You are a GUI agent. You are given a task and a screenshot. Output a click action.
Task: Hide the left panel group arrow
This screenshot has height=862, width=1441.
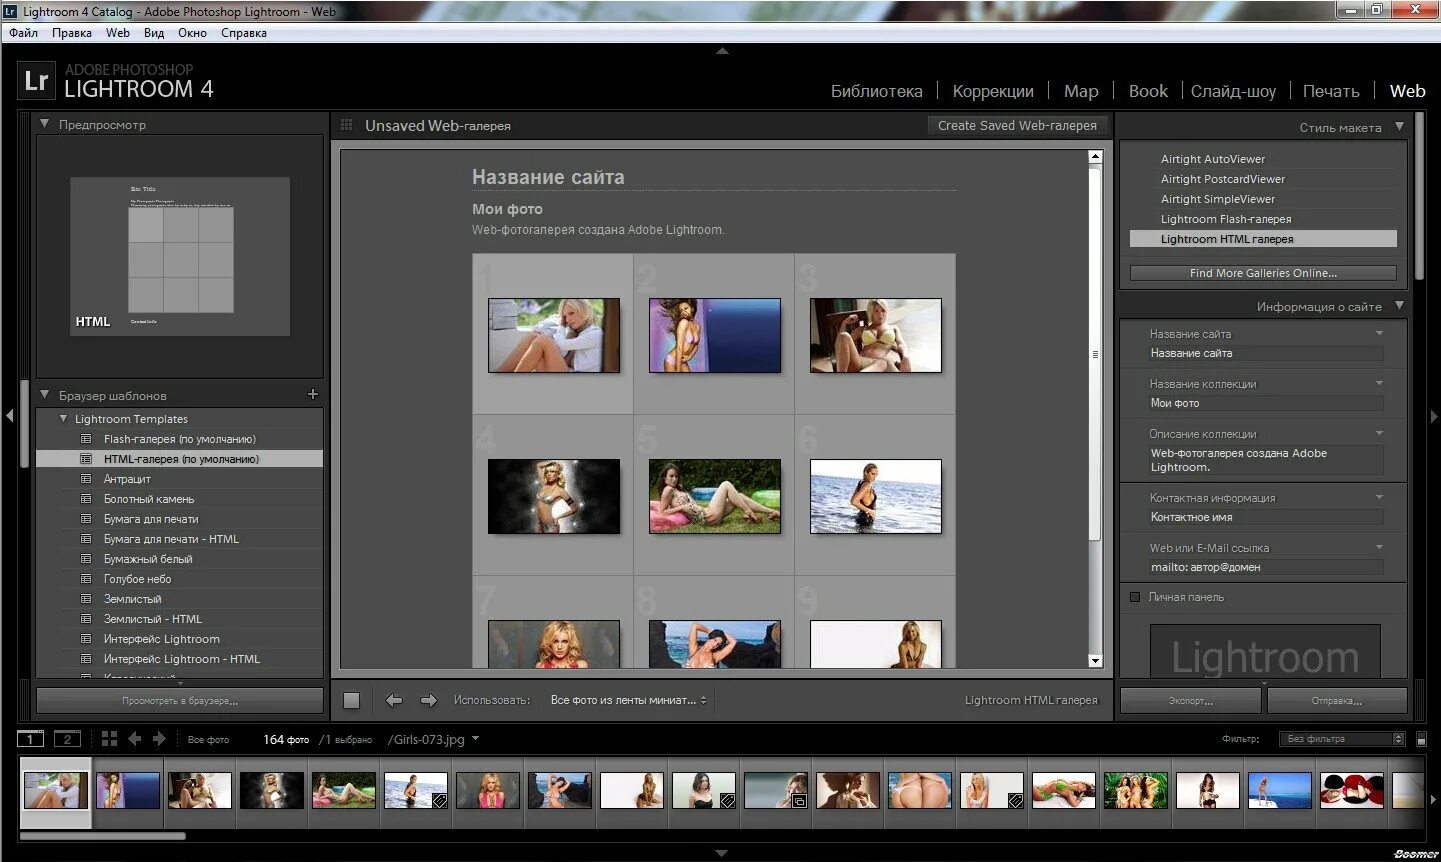point(9,415)
